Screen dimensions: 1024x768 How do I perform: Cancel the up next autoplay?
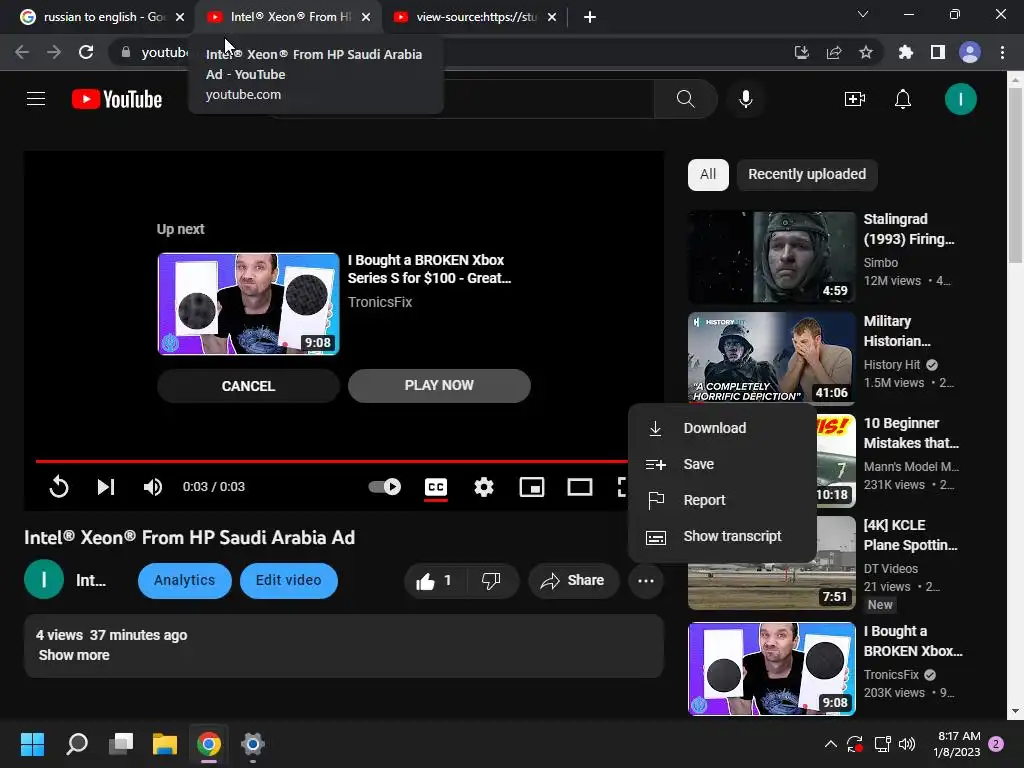248,386
